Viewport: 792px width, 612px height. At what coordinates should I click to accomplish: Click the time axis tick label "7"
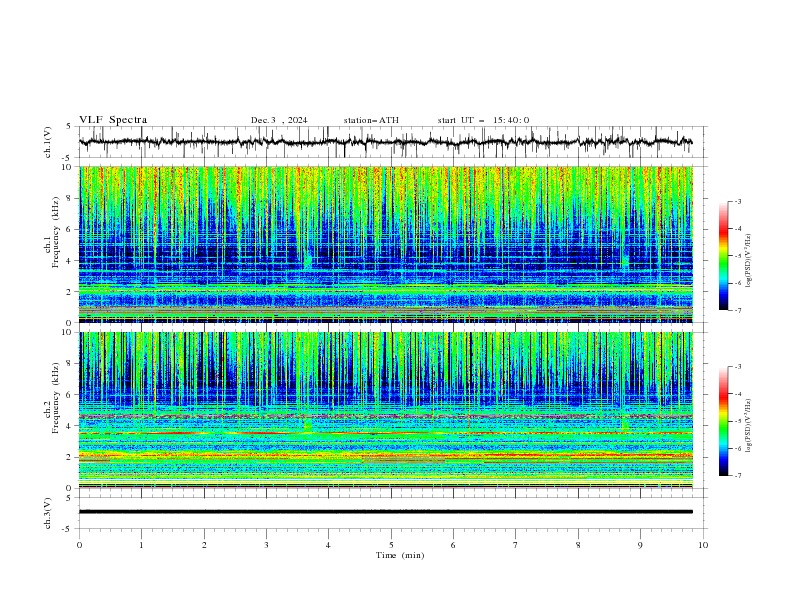pyautogui.click(x=516, y=545)
